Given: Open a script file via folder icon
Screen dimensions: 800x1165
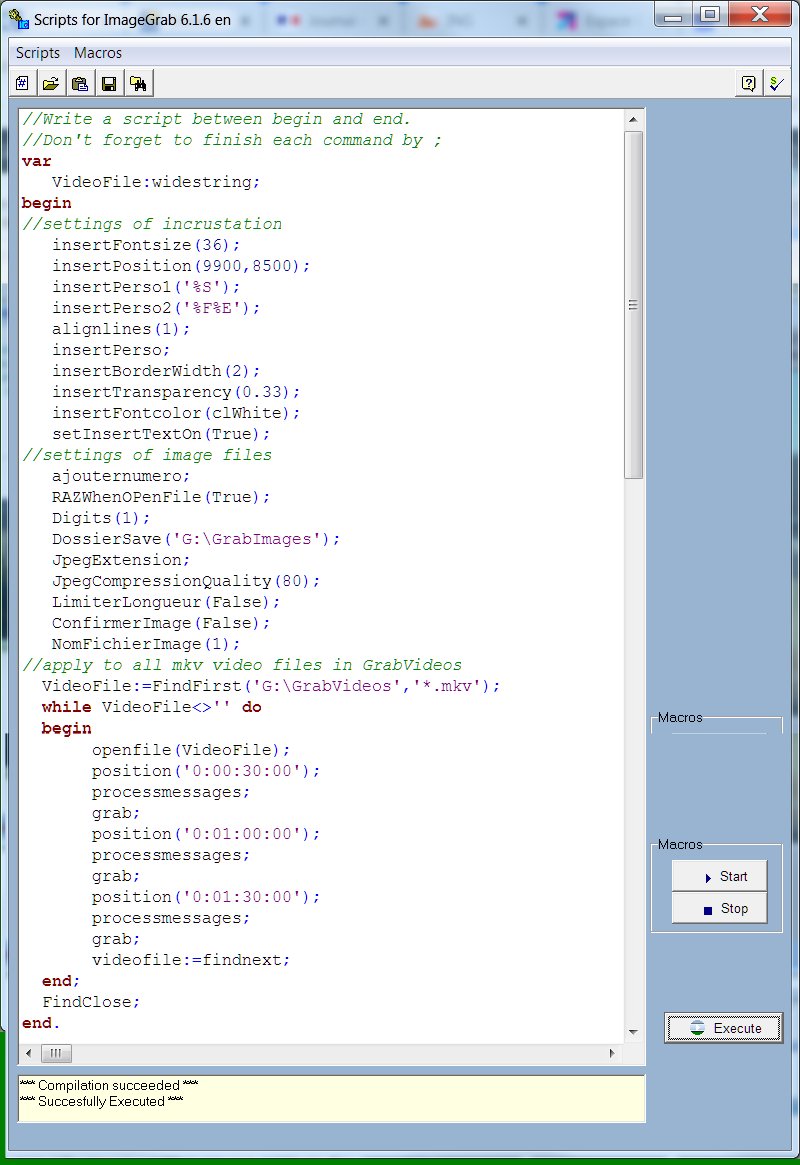Looking at the screenshot, I should coord(51,83).
